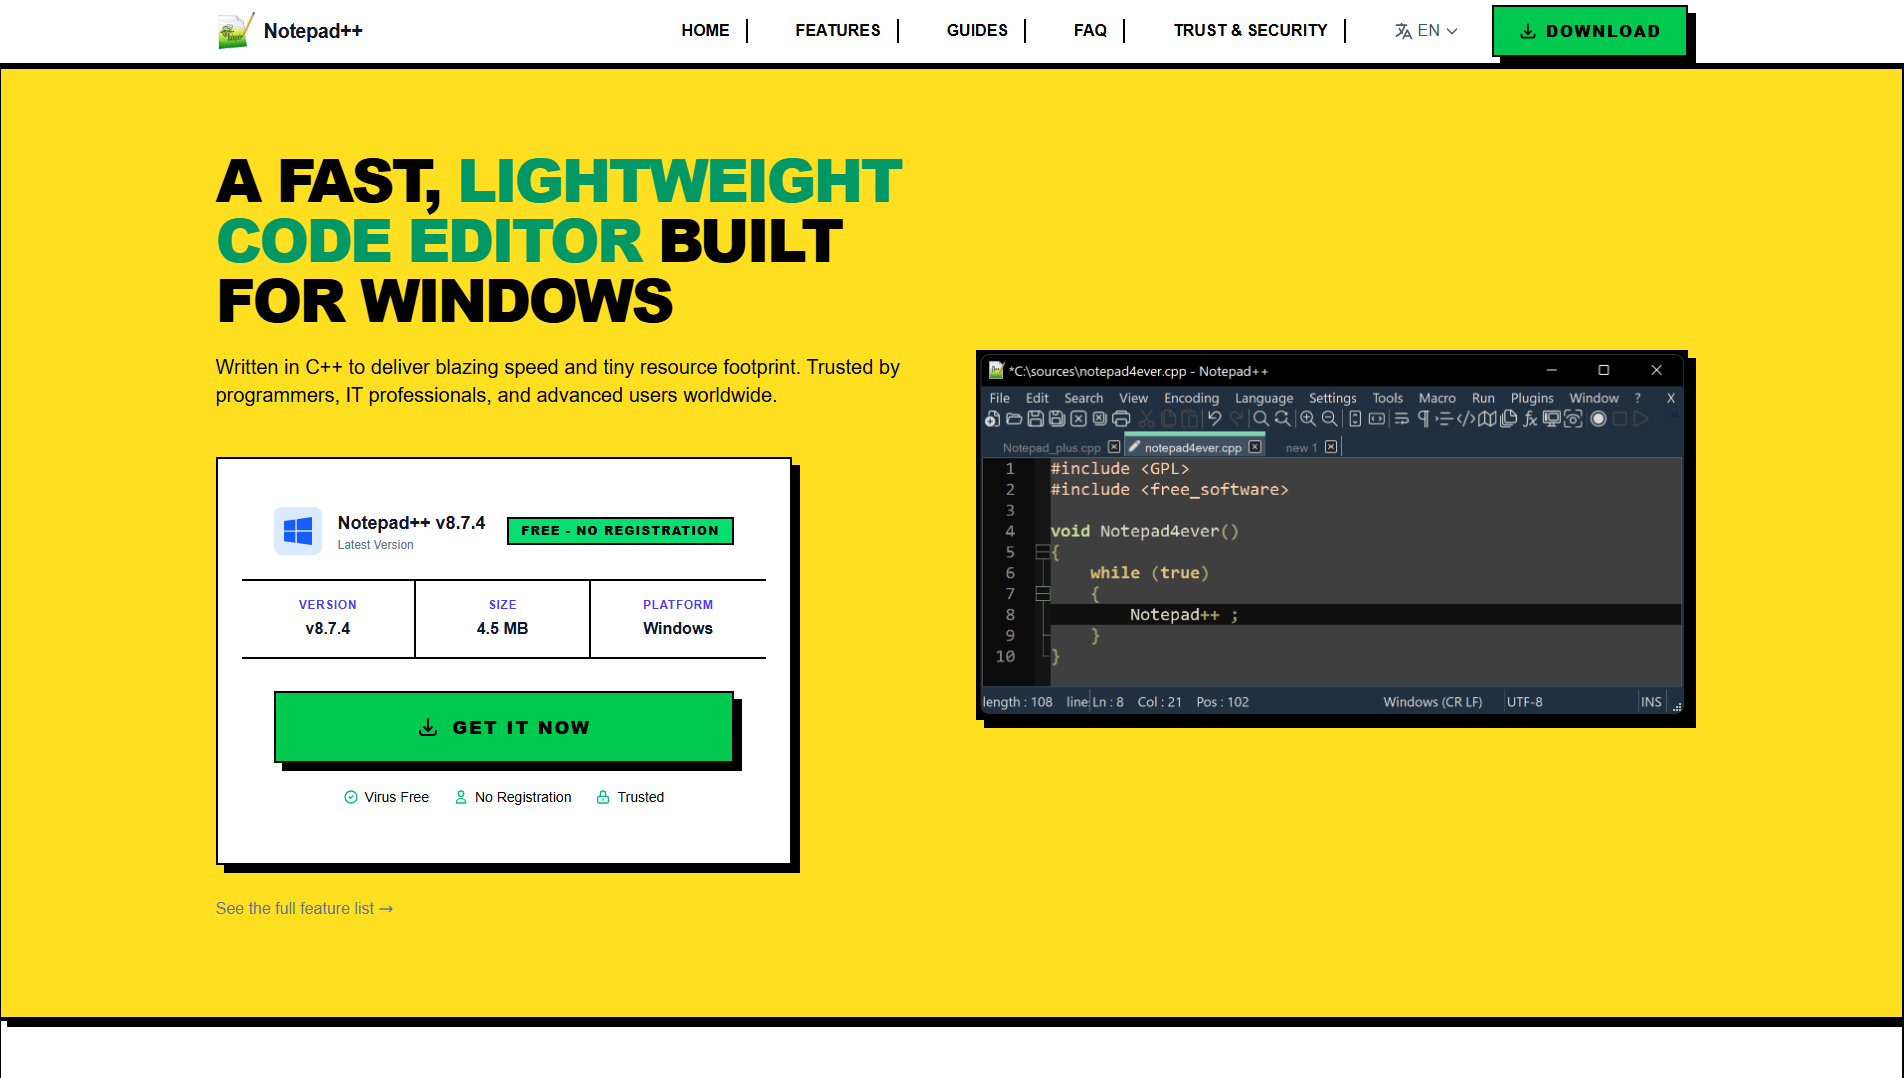Viewport: 1904px width, 1078px height.
Task: Click the Folder as Workspace monitor icon
Action: [1552, 419]
